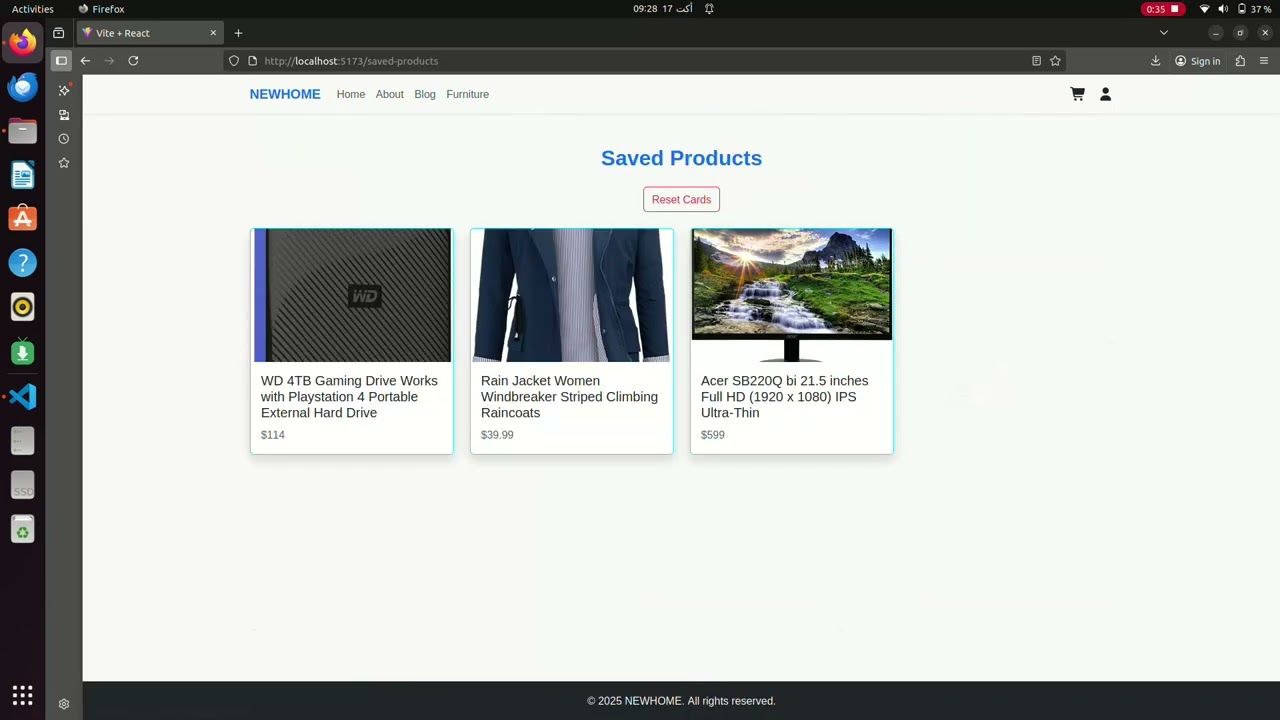Click footer copyright text

tap(681, 701)
